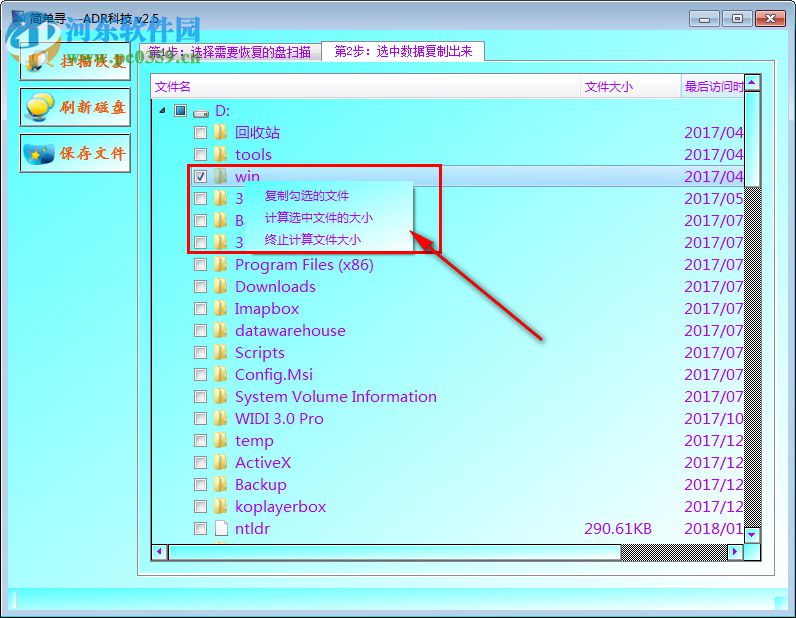Click the Downloads folder icon
The image size is (796, 618).
(x=221, y=286)
